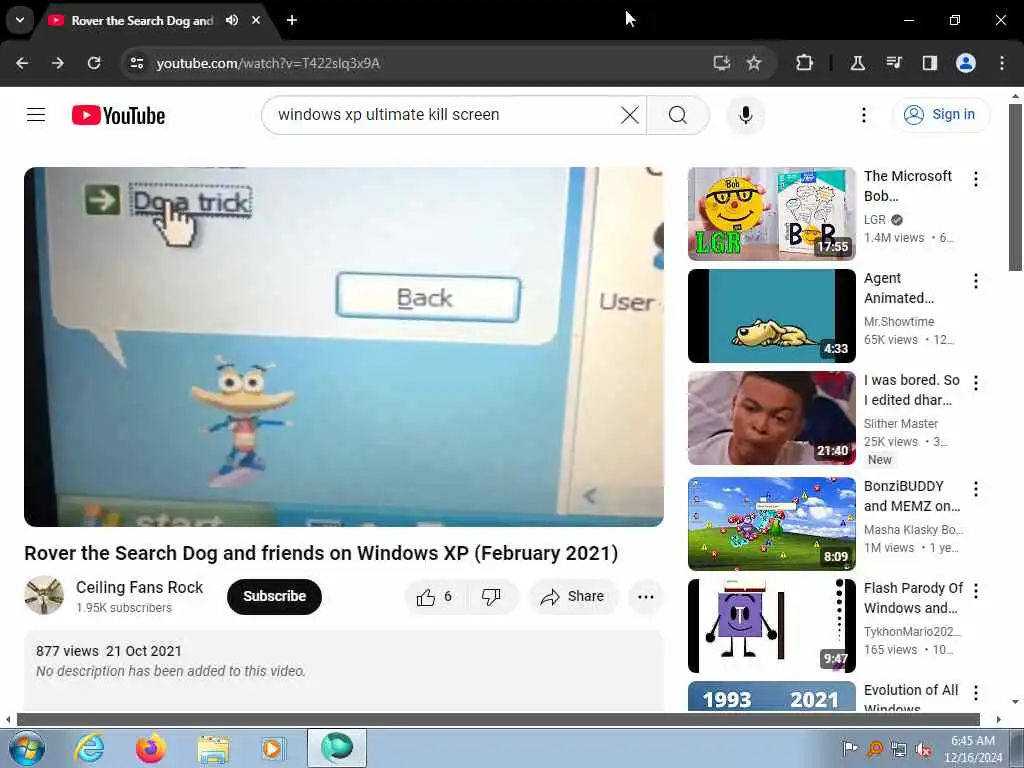Open the Agent Animated thumbnail
1024x768 pixels.
tap(771, 316)
